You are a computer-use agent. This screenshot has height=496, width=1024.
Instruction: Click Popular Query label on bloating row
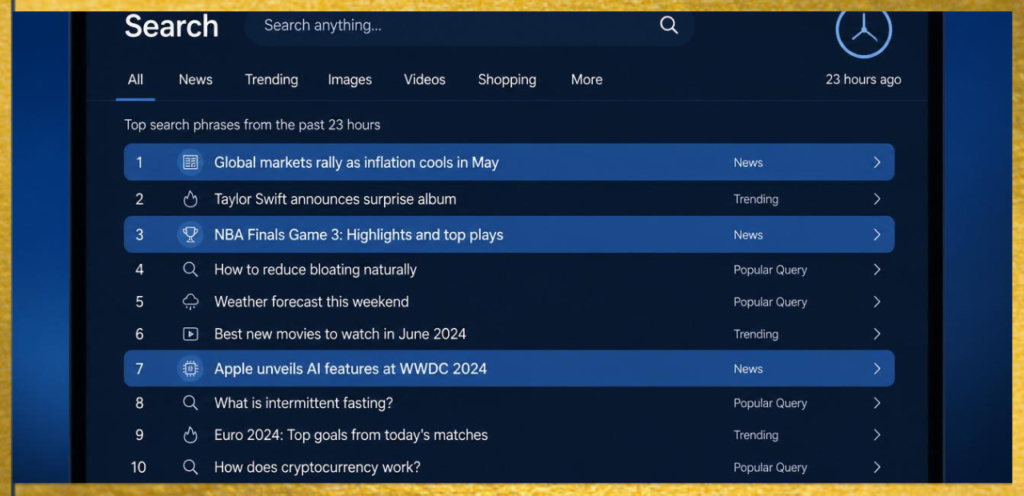click(x=771, y=270)
